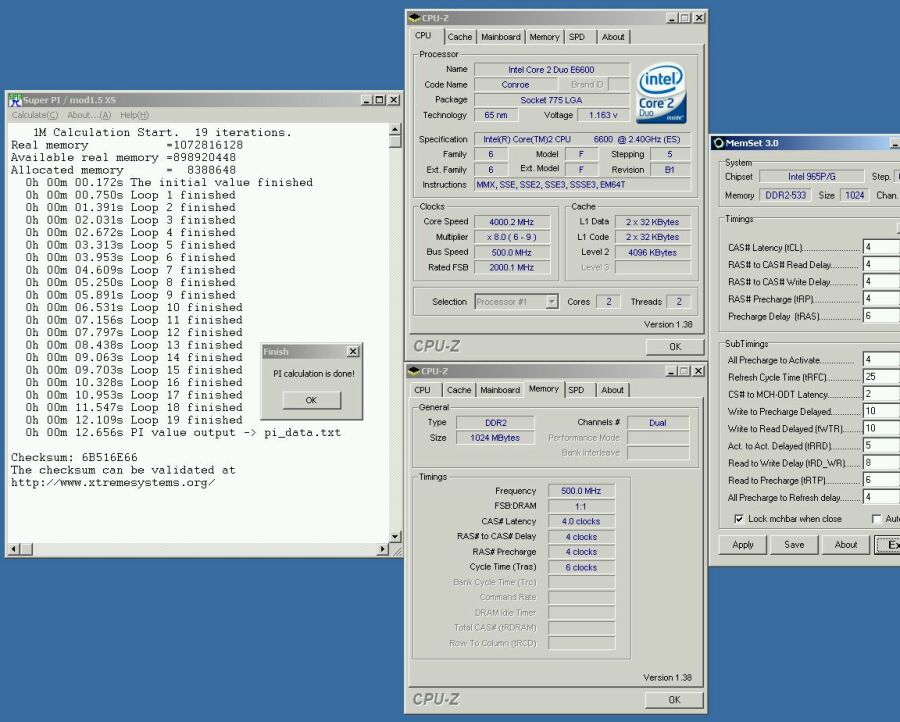Image resolution: width=900 pixels, height=722 pixels.
Task: Open the Help menu in Super PI
Action: pos(134,115)
